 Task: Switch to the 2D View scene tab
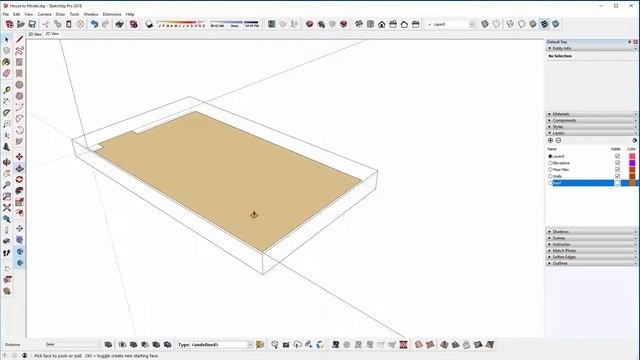(52, 34)
